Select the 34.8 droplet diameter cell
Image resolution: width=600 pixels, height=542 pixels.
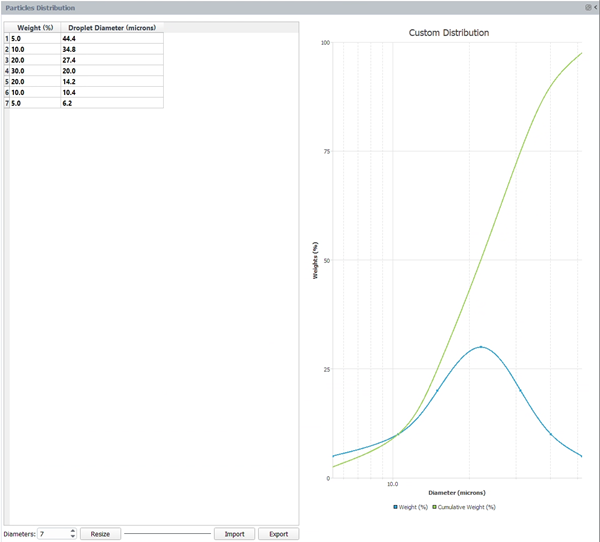tap(111, 49)
